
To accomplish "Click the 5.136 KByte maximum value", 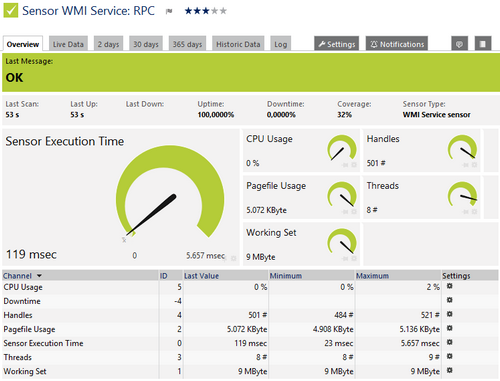I will click(x=420, y=329).
